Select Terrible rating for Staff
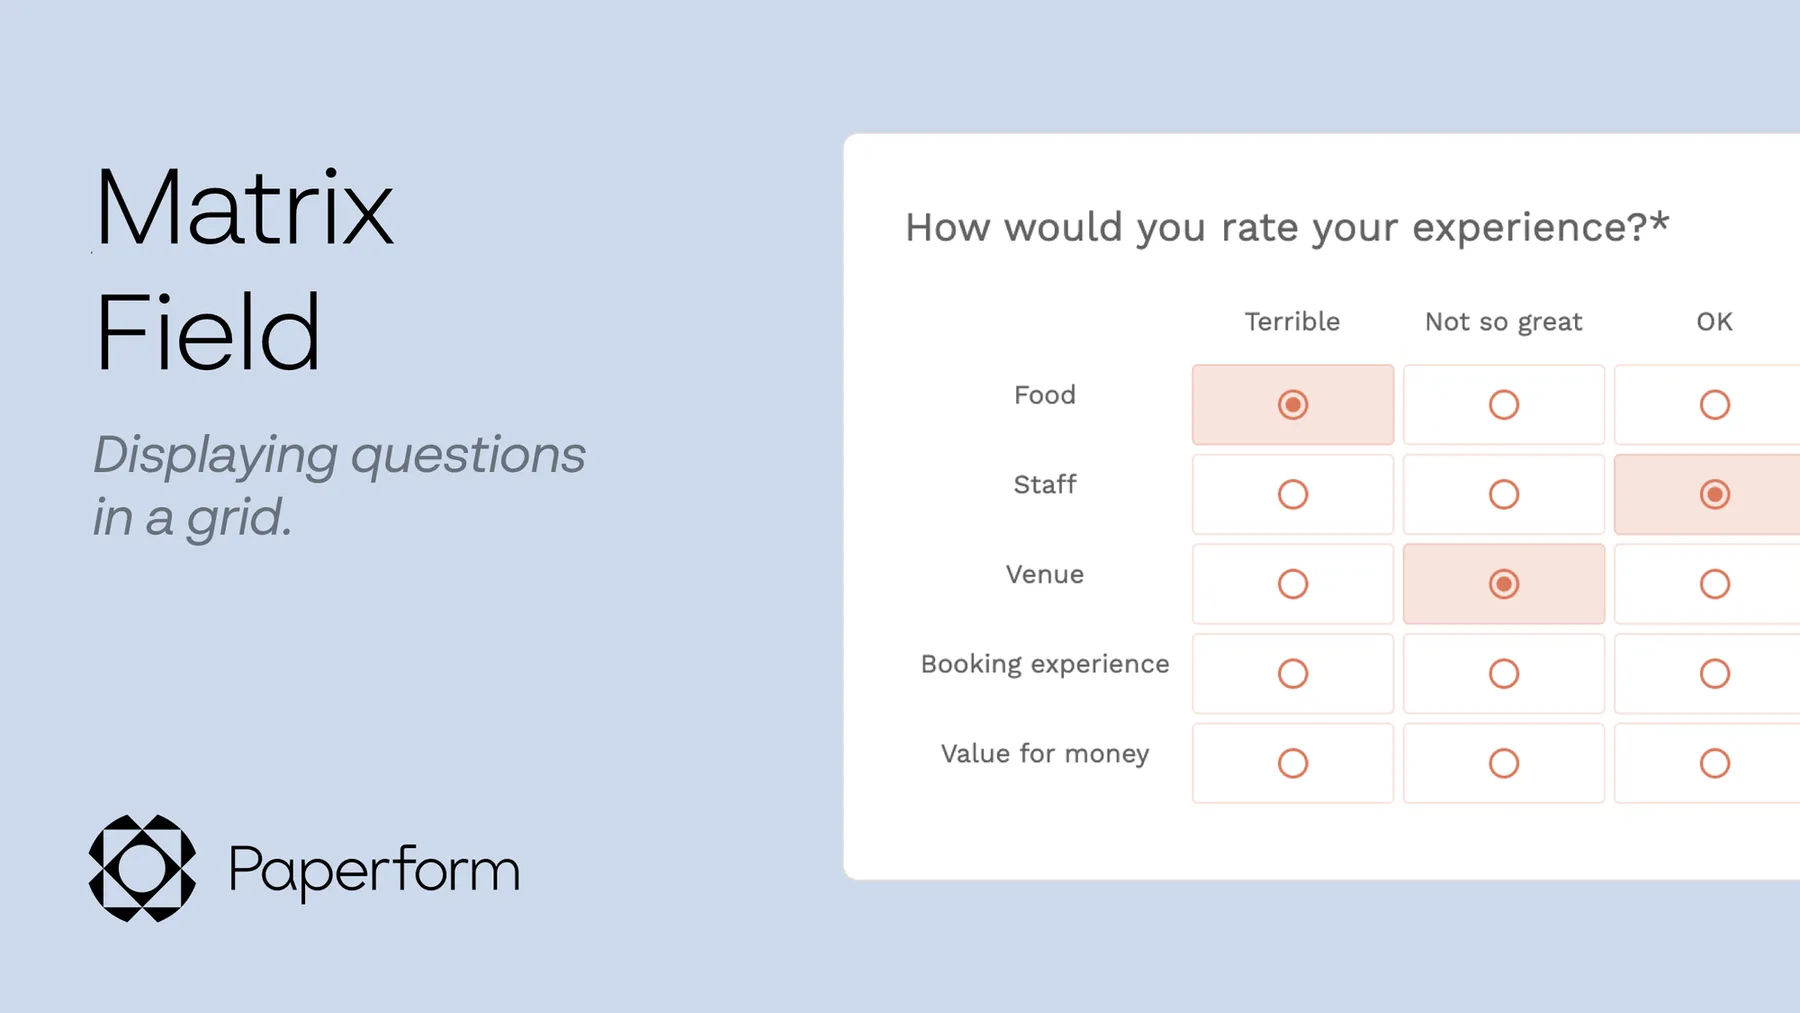 (x=1292, y=494)
